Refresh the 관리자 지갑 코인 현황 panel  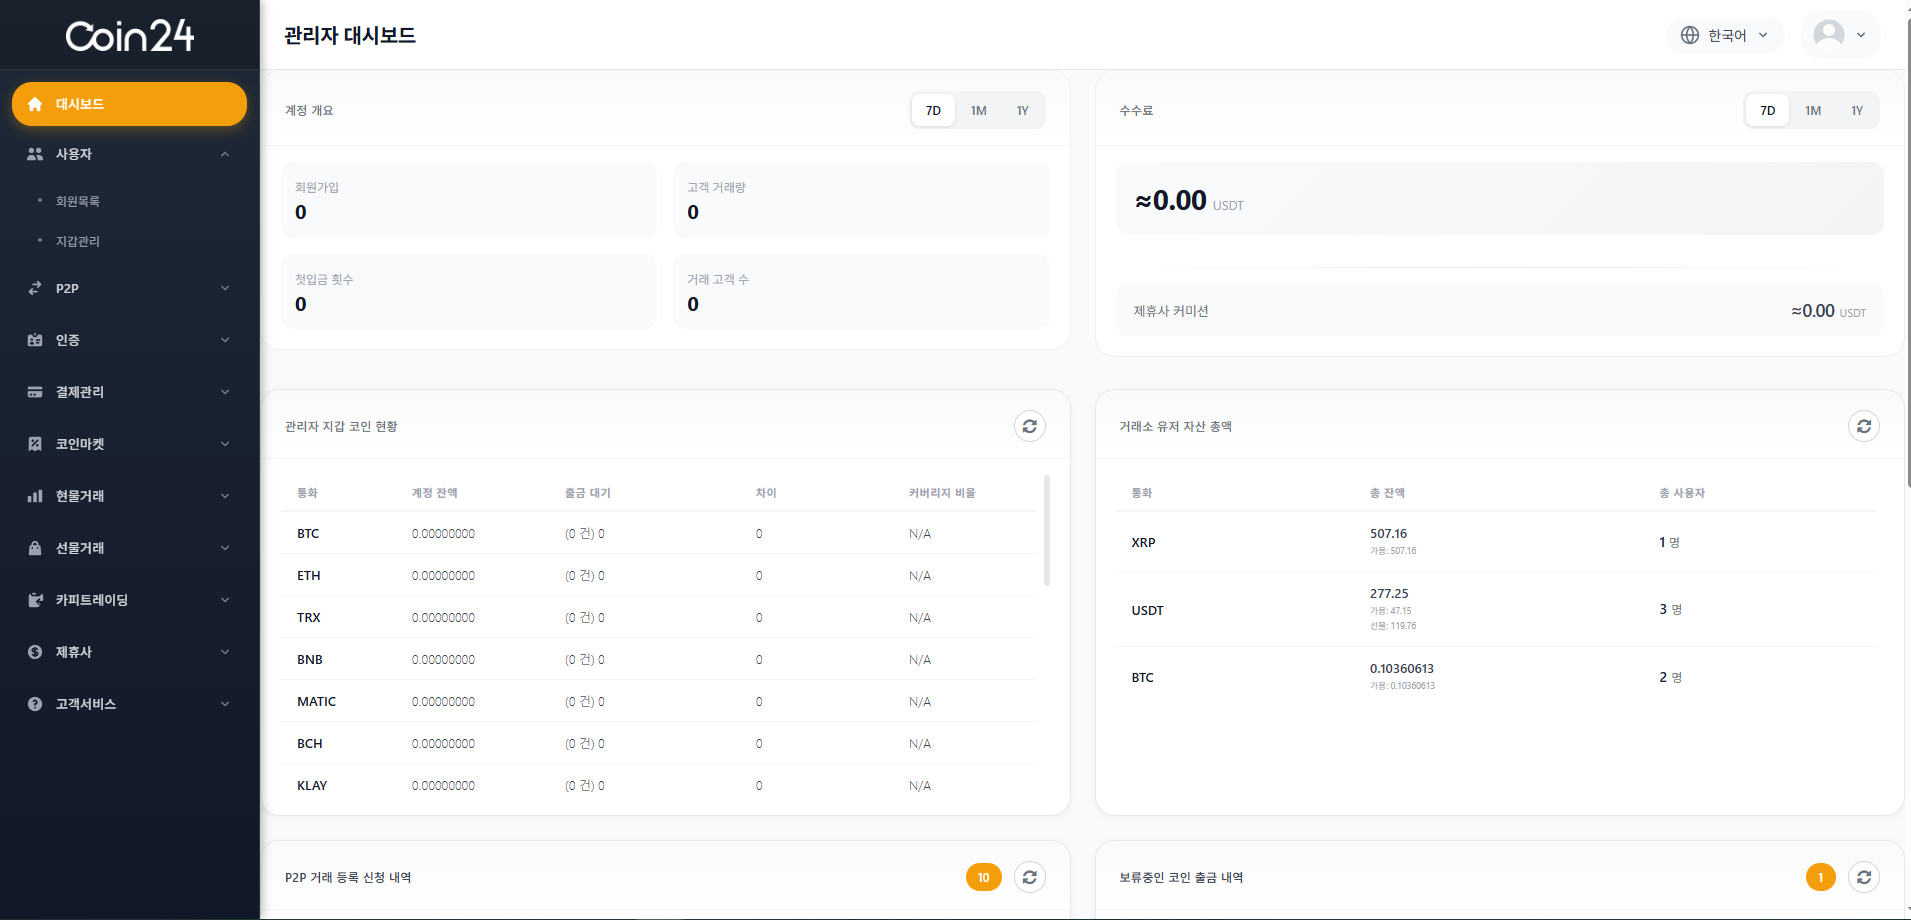[1029, 426]
